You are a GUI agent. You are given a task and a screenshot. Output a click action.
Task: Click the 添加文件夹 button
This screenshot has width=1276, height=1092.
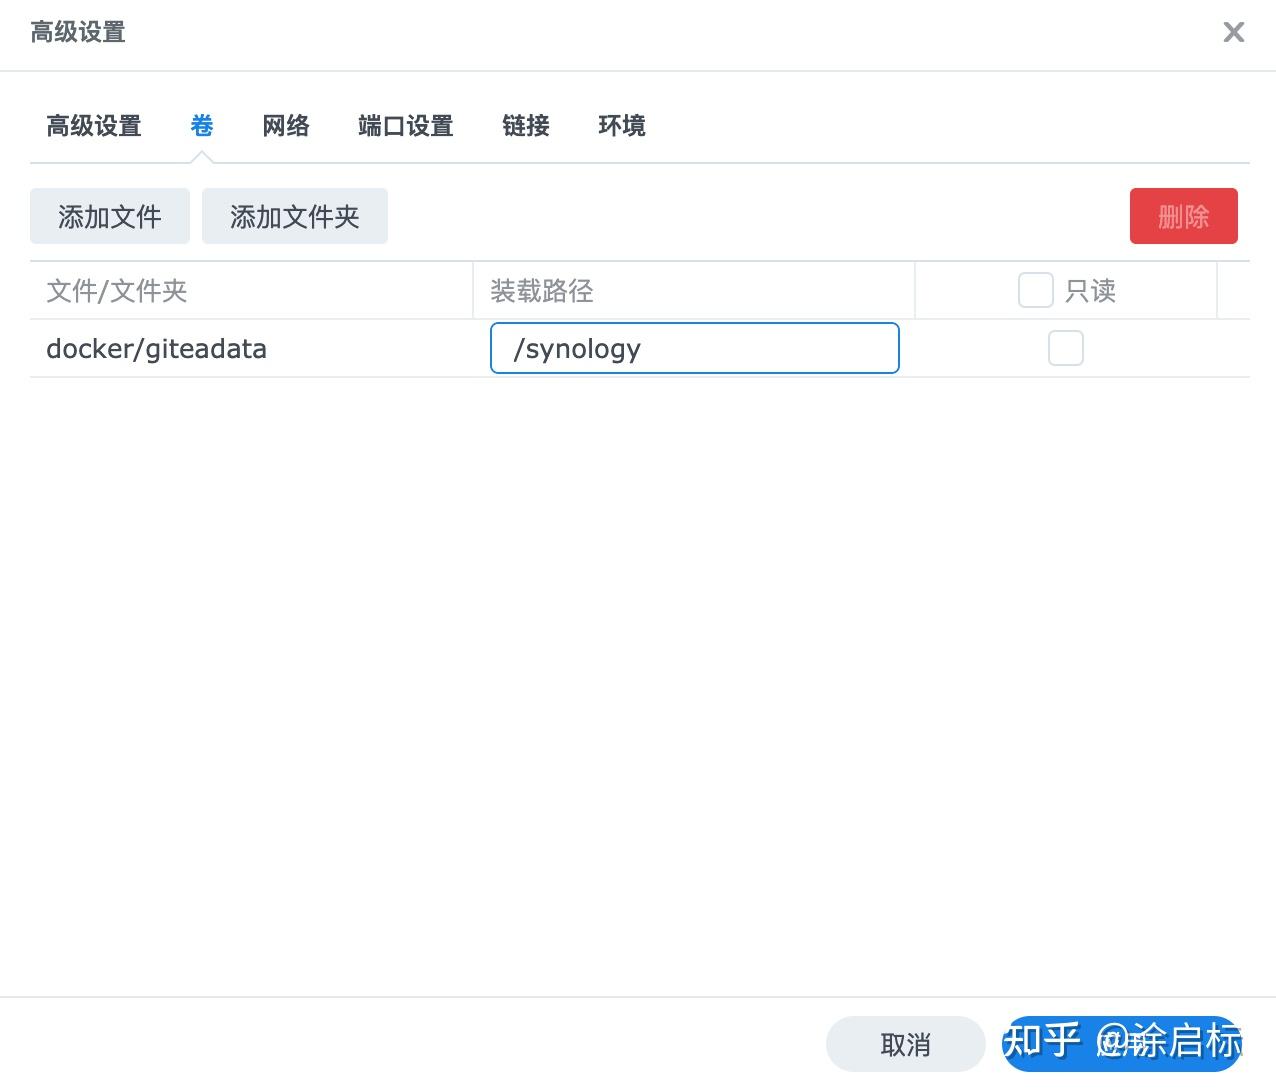[x=294, y=216]
